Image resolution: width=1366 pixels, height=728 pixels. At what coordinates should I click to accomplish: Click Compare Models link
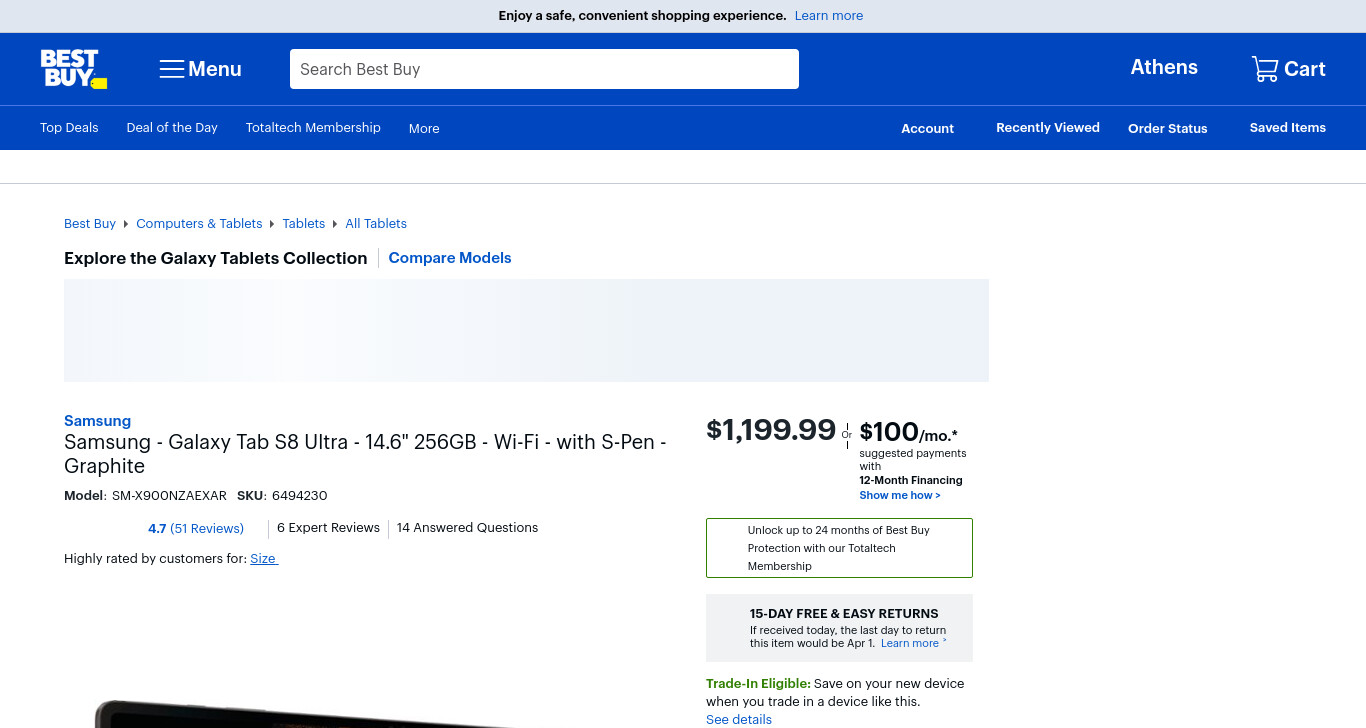tap(450, 258)
